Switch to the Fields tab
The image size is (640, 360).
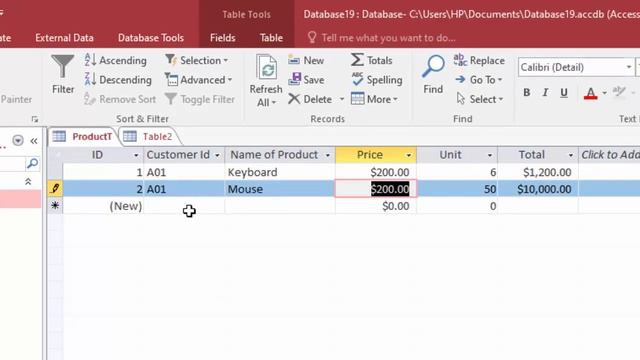click(222, 38)
